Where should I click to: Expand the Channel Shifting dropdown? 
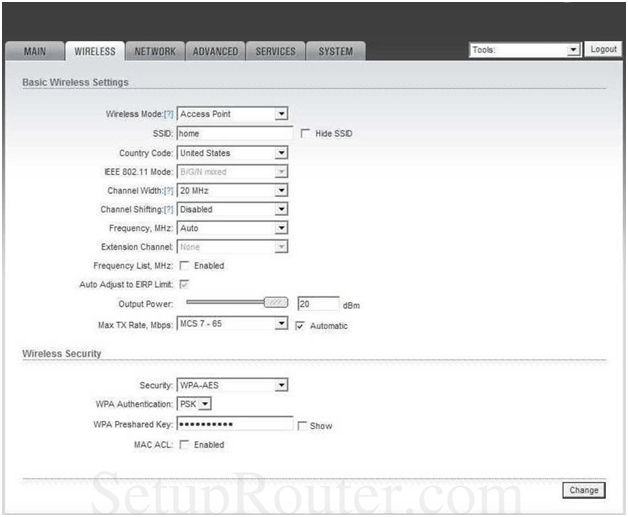coord(232,209)
